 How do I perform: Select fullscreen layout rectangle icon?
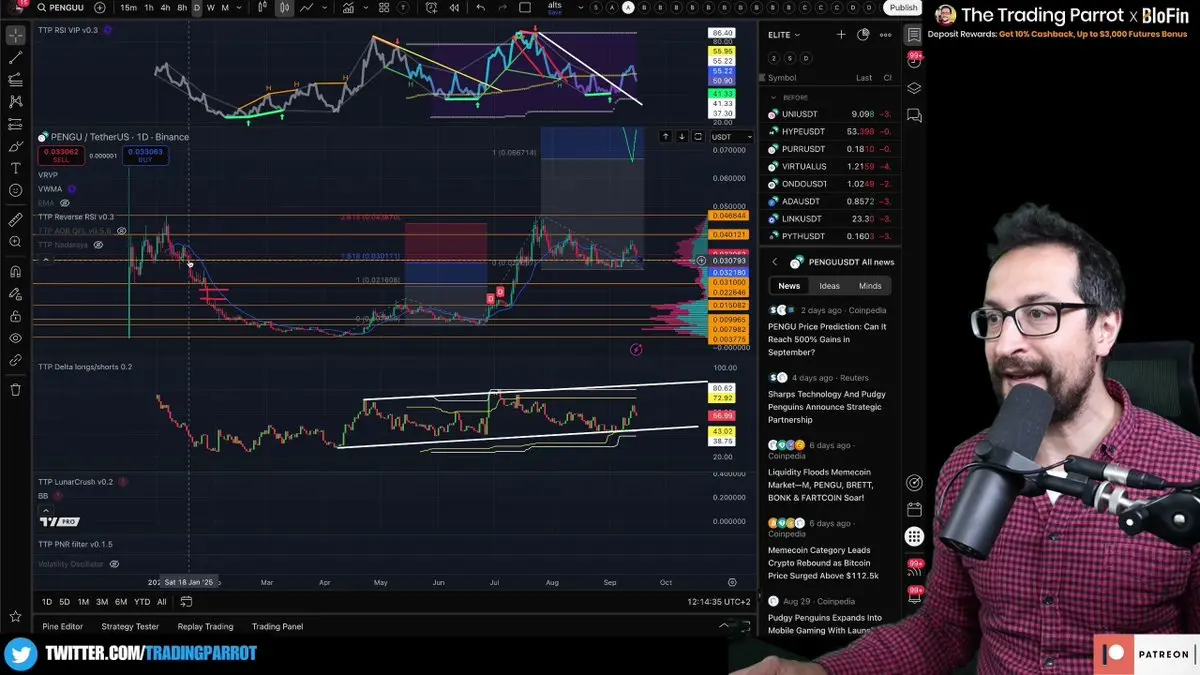526,7
